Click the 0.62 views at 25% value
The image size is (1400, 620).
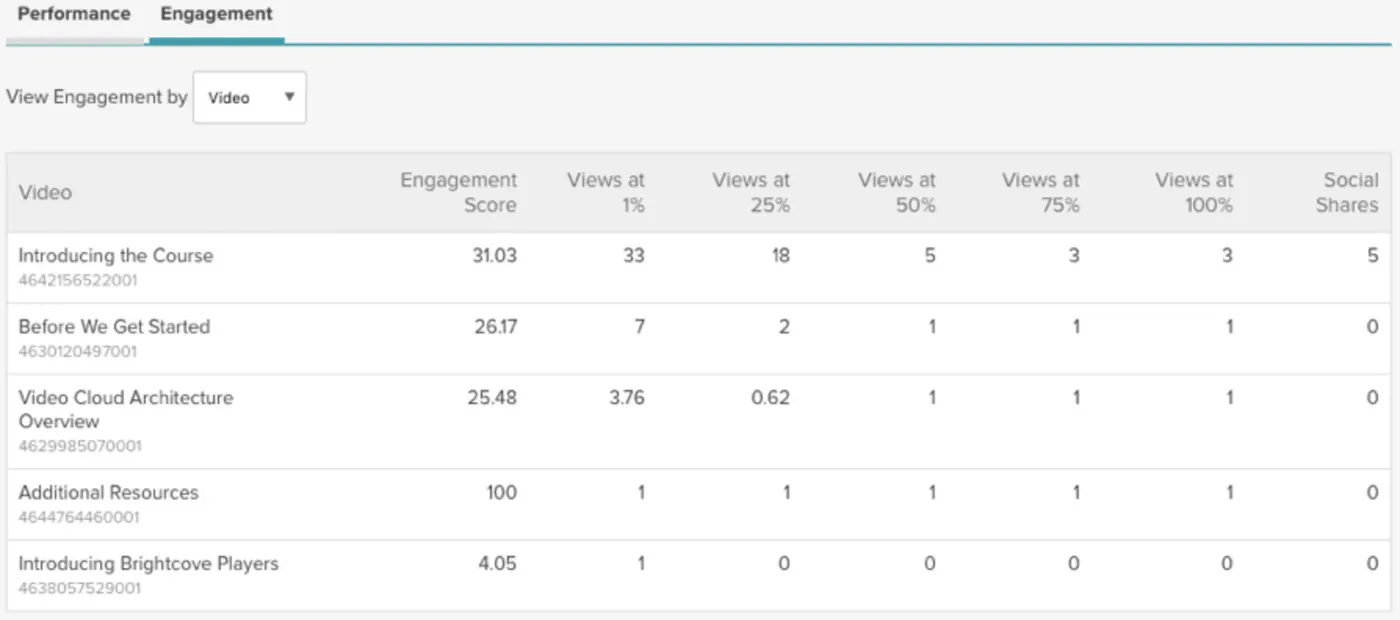(770, 397)
